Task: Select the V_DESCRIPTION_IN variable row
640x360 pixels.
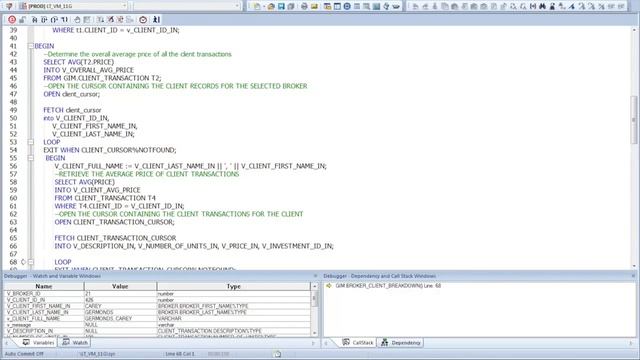Action: click(x=157, y=331)
